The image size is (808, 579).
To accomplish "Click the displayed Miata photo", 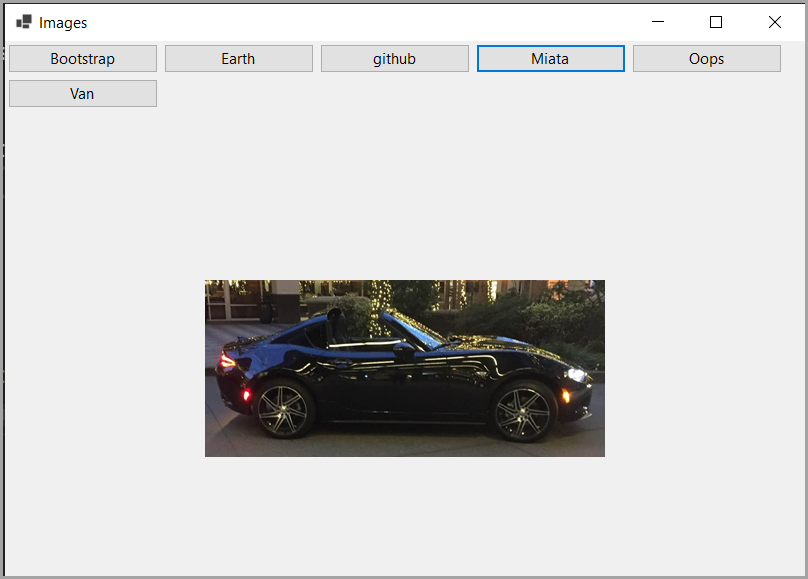I will (x=404, y=368).
